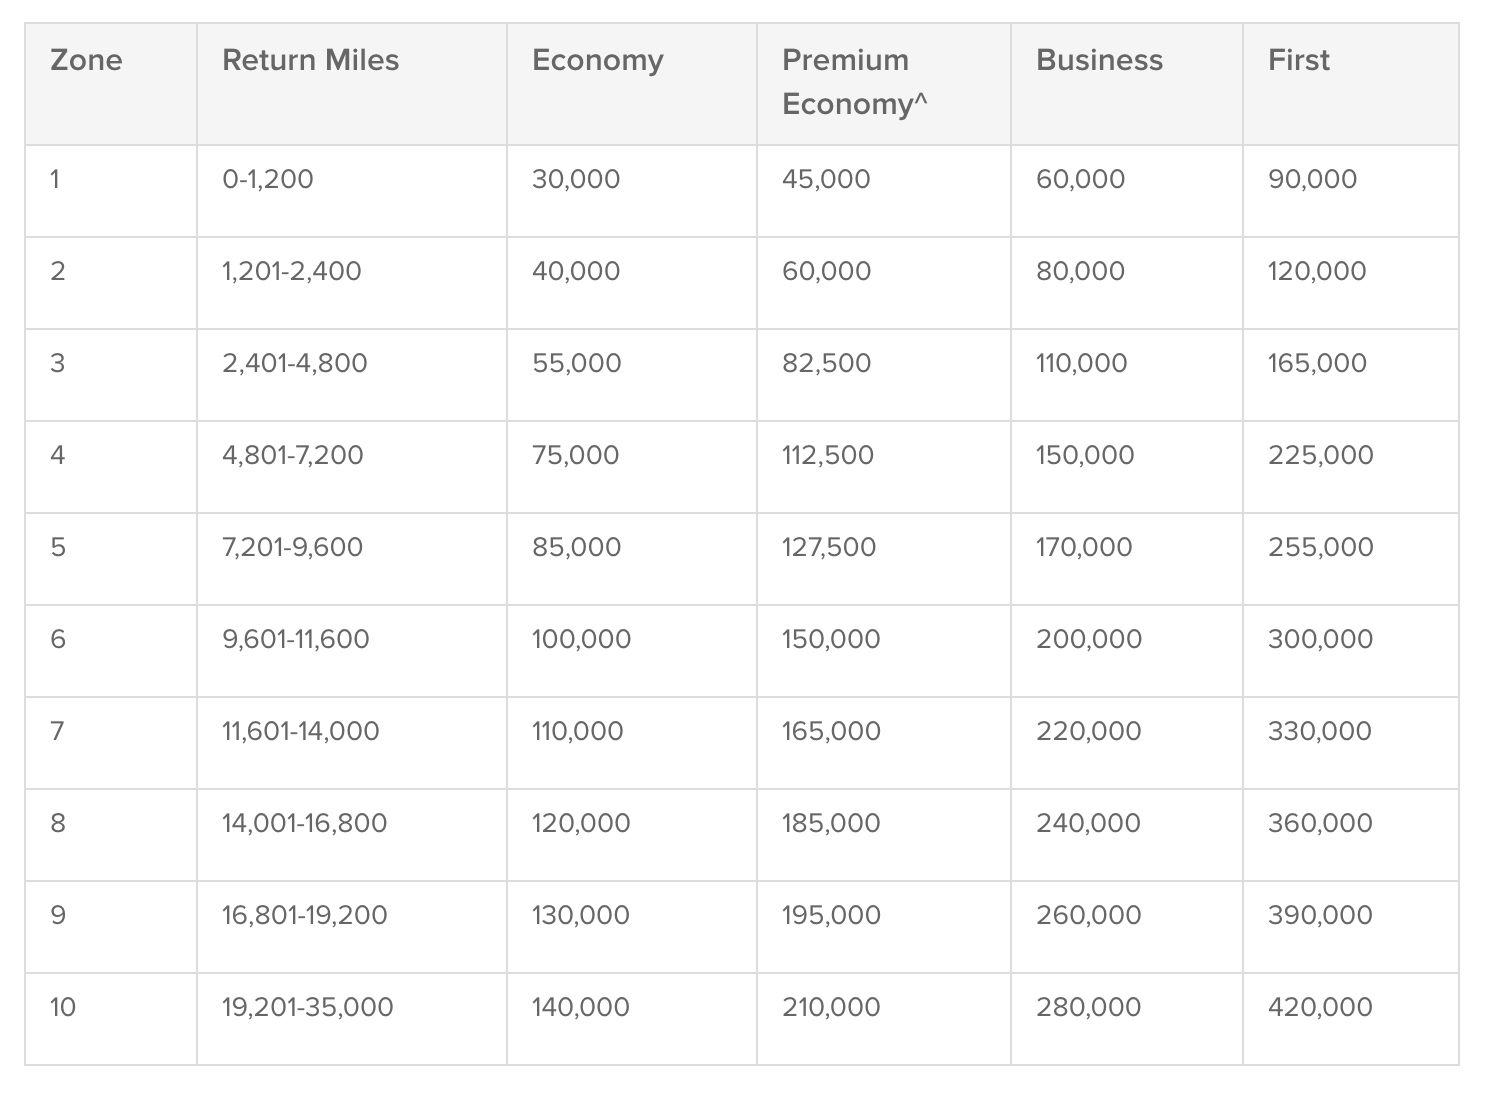Click the 100,000 economy cell
The height and width of the screenshot is (1098, 1488).
point(581,639)
